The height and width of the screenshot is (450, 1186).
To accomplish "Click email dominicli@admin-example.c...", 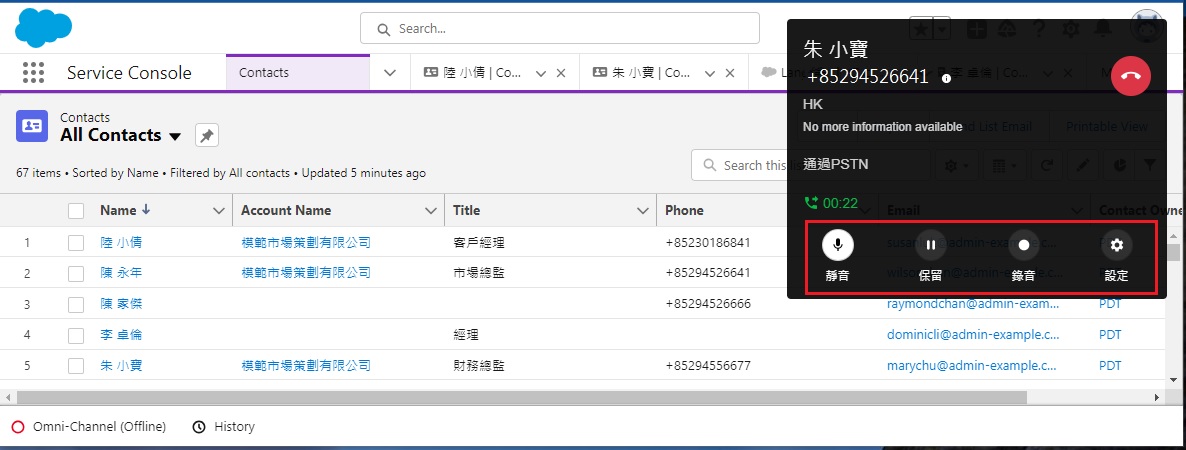I will pyautogui.click(x=973, y=335).
